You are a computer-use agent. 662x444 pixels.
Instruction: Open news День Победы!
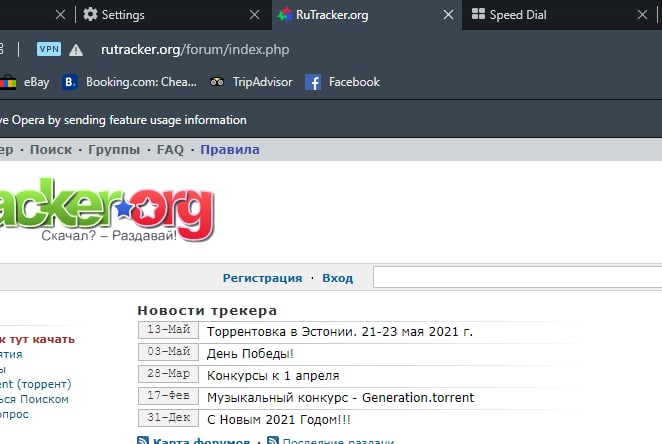click(250, 354)
